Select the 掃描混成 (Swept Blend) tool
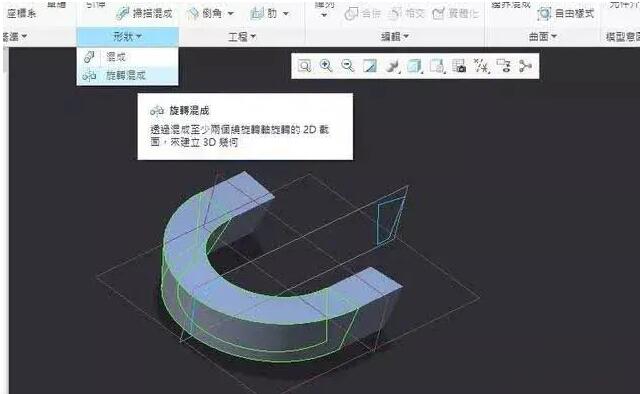The width and height of the screenshot is (640, 394). 144,13
